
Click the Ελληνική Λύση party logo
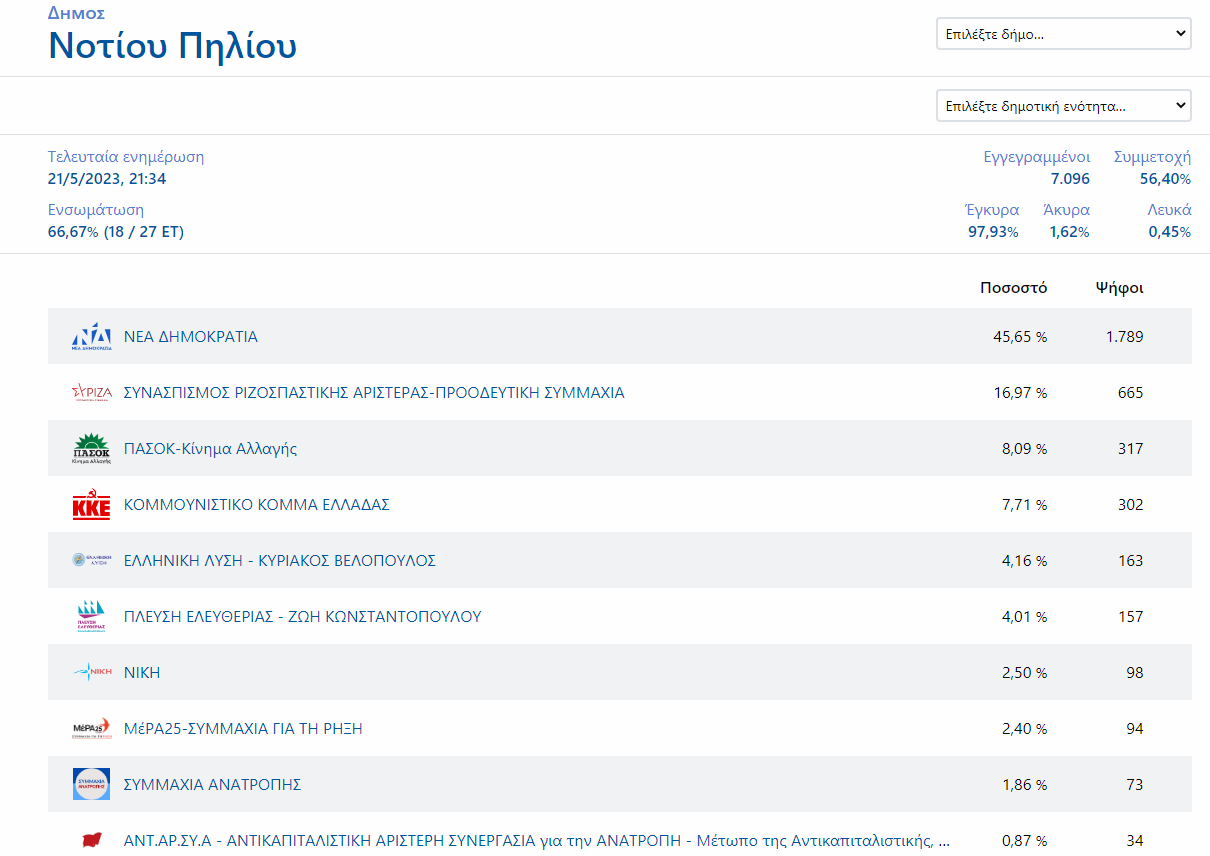(x=91, y=561)
